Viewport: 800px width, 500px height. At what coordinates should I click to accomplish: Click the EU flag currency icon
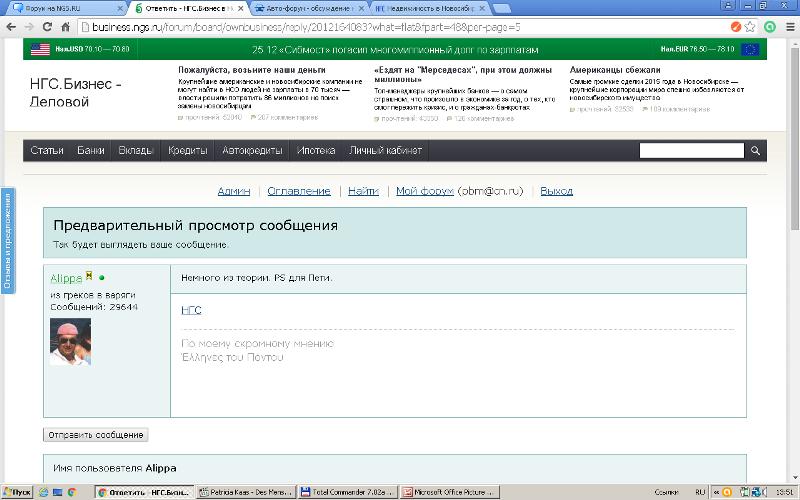[749, 48]
